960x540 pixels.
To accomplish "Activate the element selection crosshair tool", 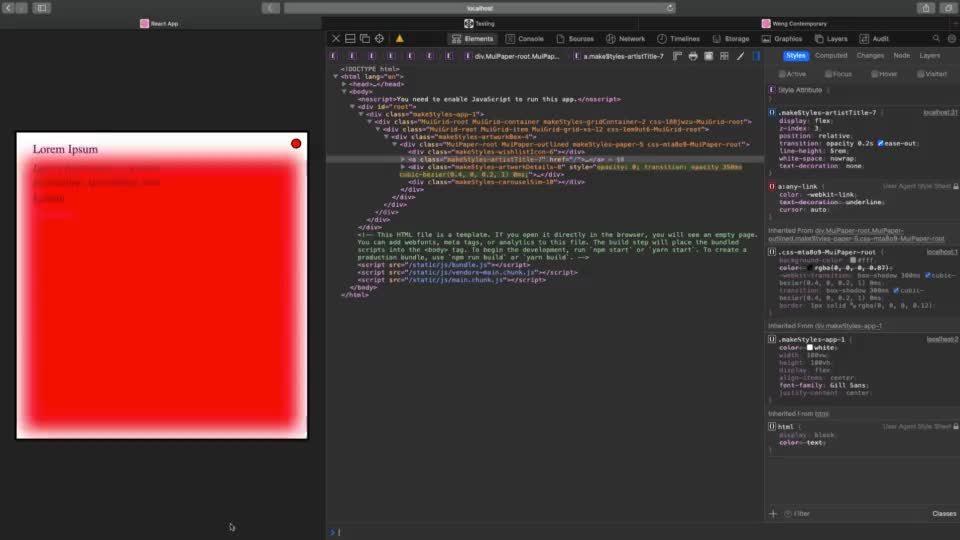I will click(380, 39).
